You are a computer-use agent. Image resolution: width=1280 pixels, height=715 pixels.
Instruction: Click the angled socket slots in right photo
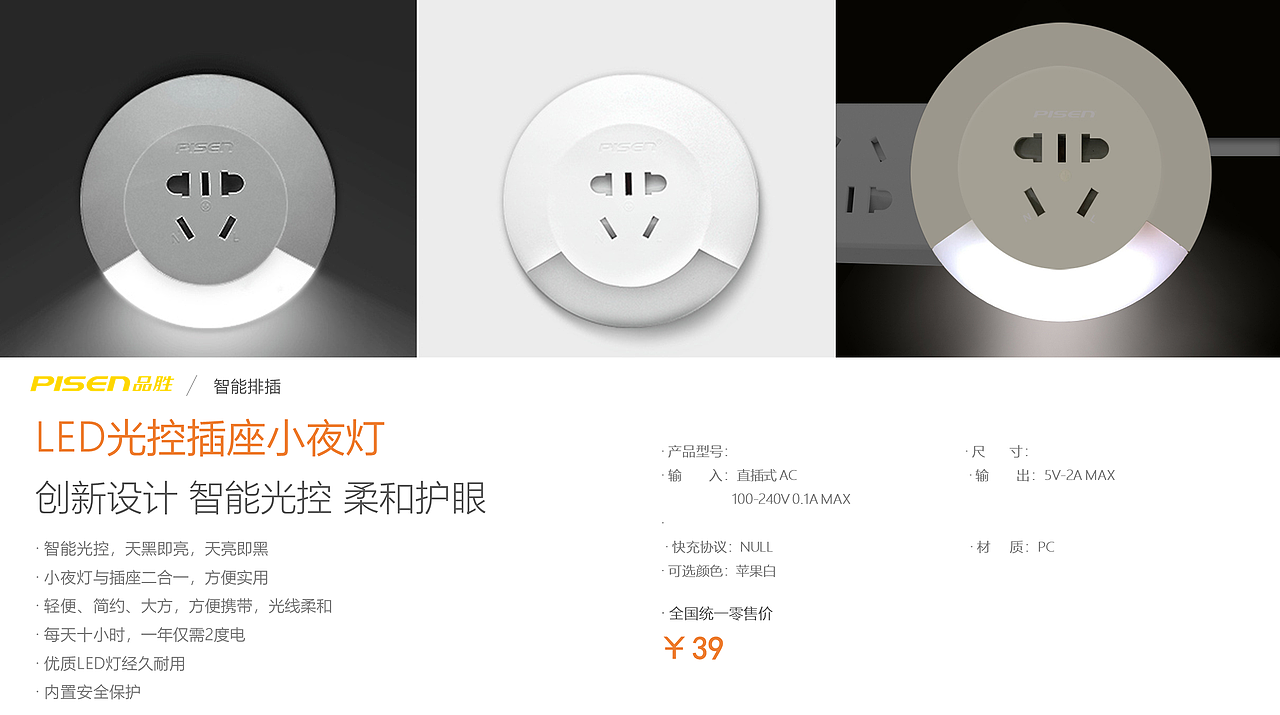coord(1061,201)
